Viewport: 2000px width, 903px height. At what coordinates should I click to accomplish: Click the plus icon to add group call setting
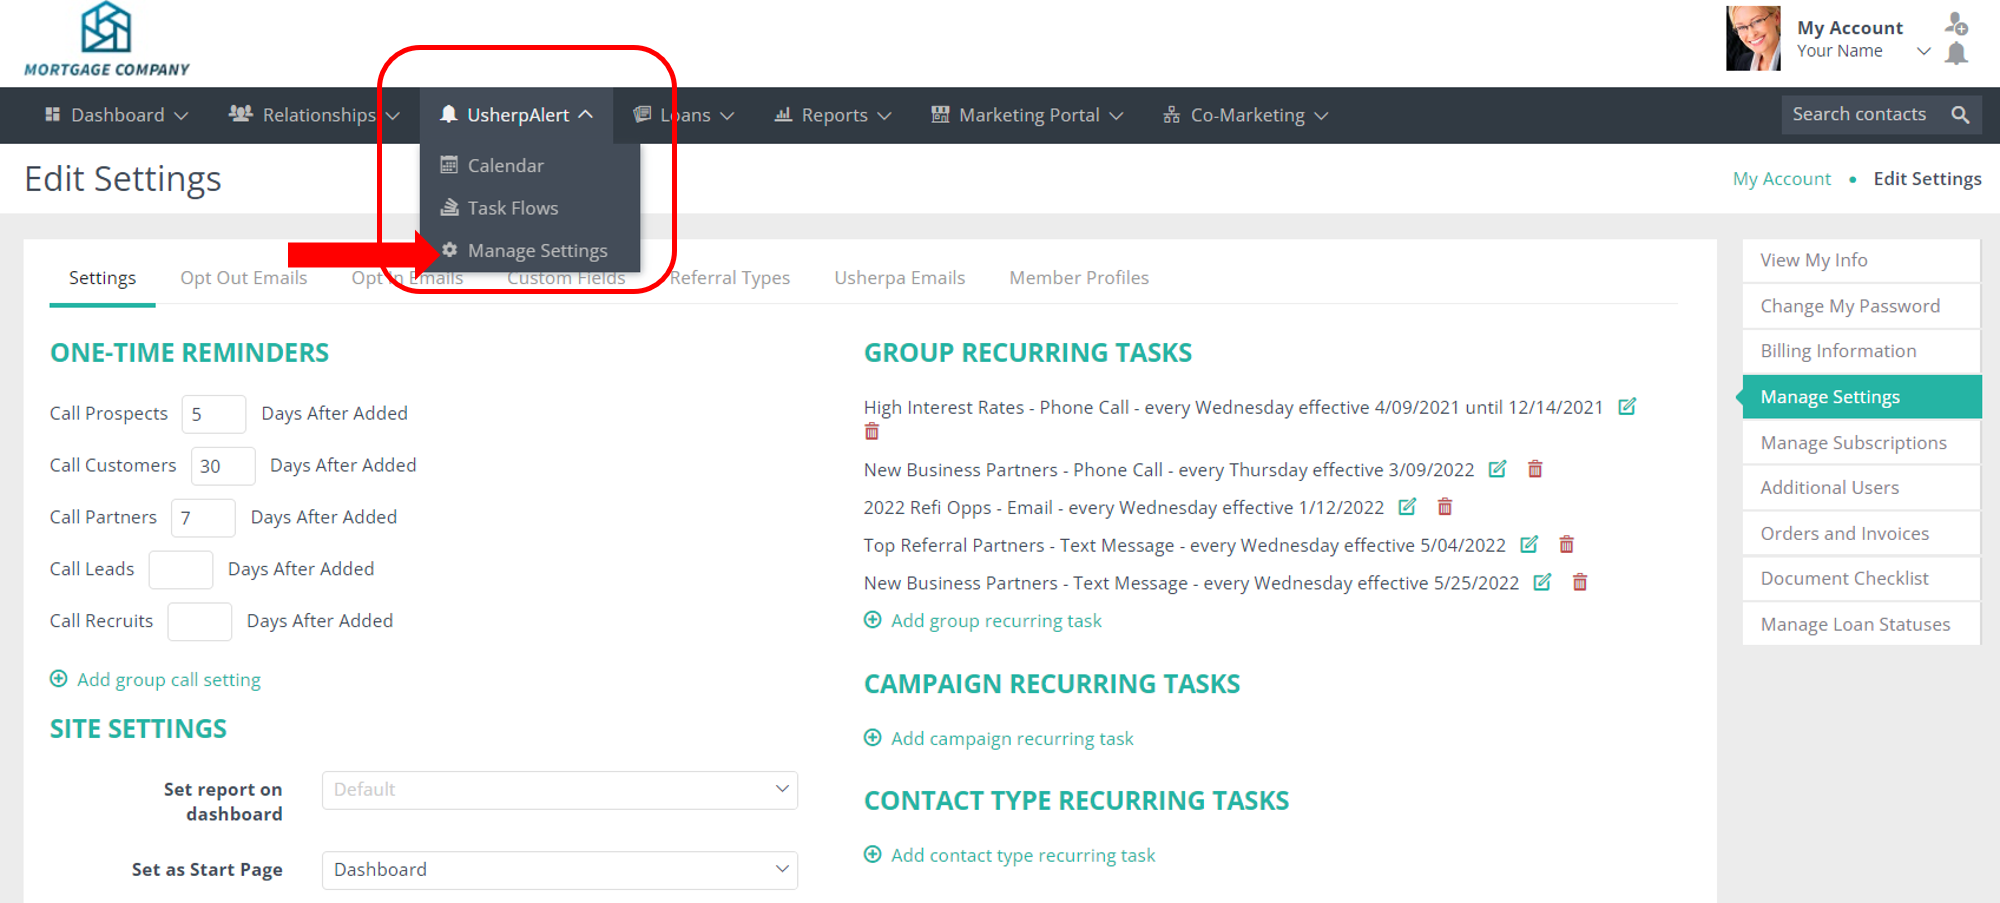click(58, 679)
